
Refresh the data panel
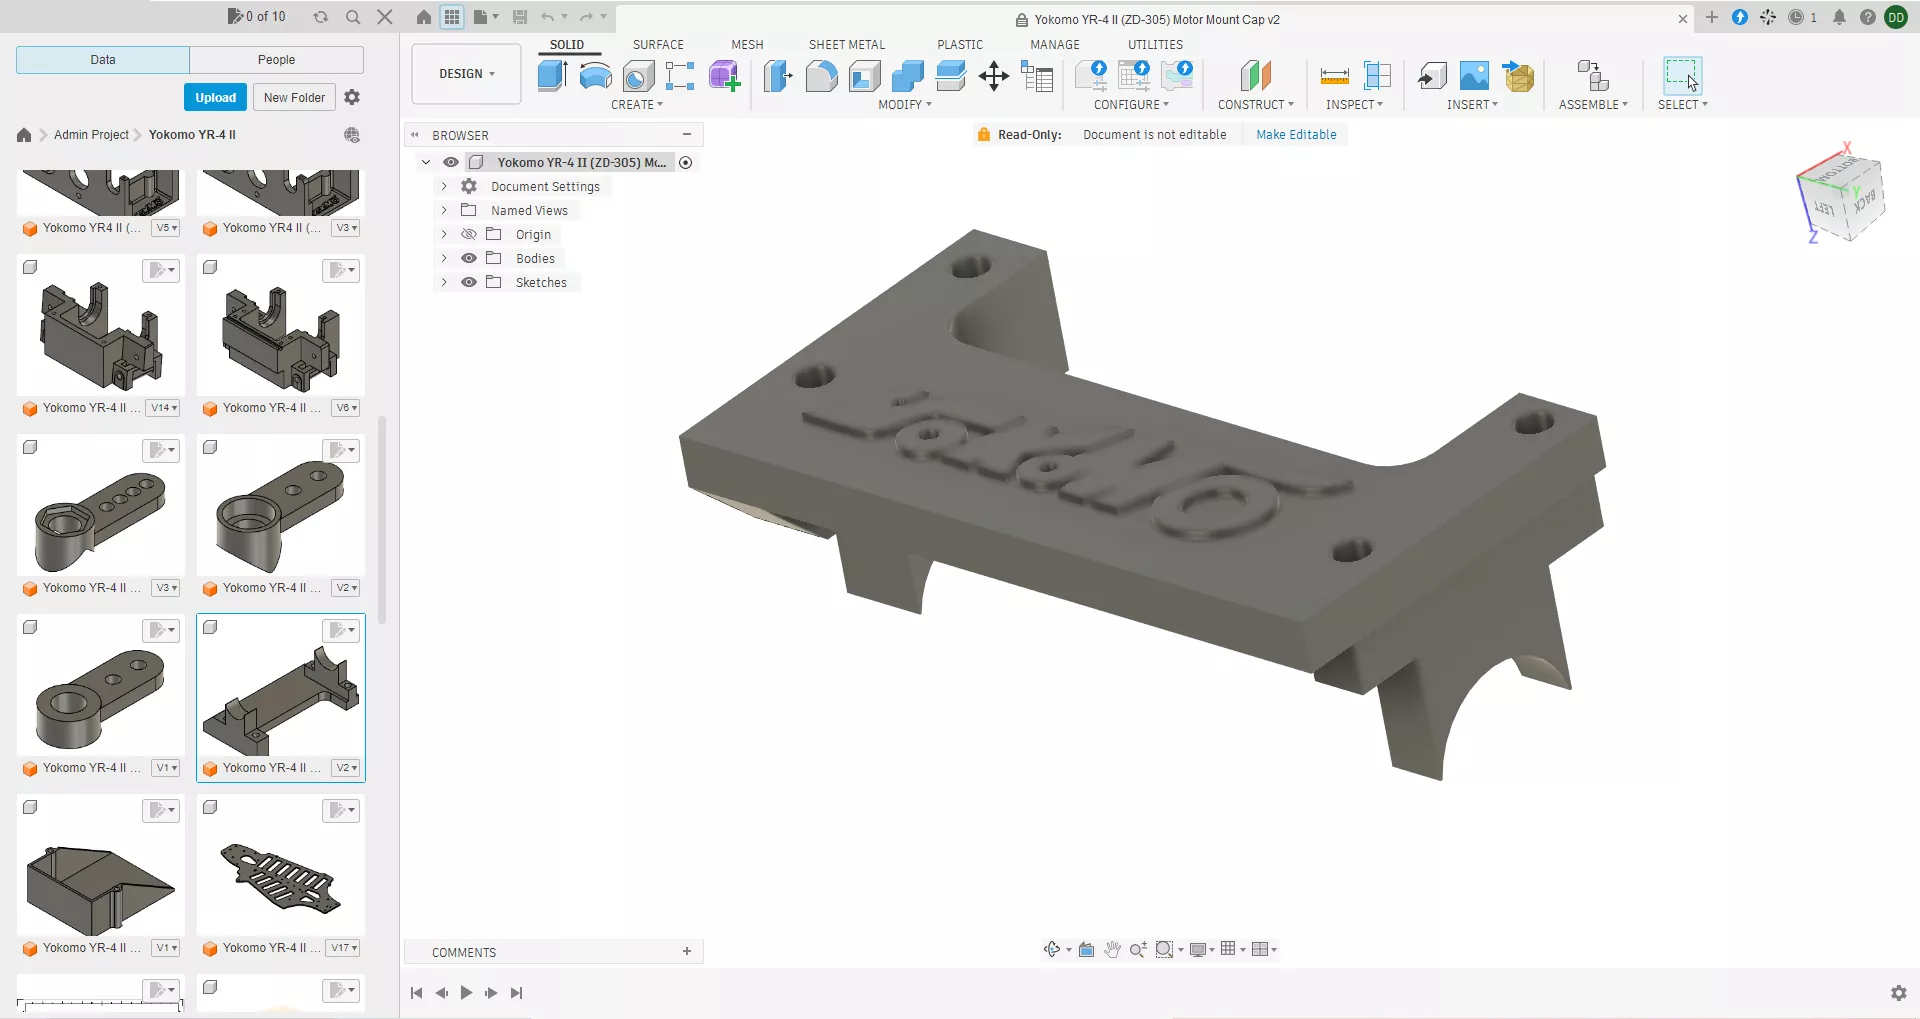tap(321, 17)
